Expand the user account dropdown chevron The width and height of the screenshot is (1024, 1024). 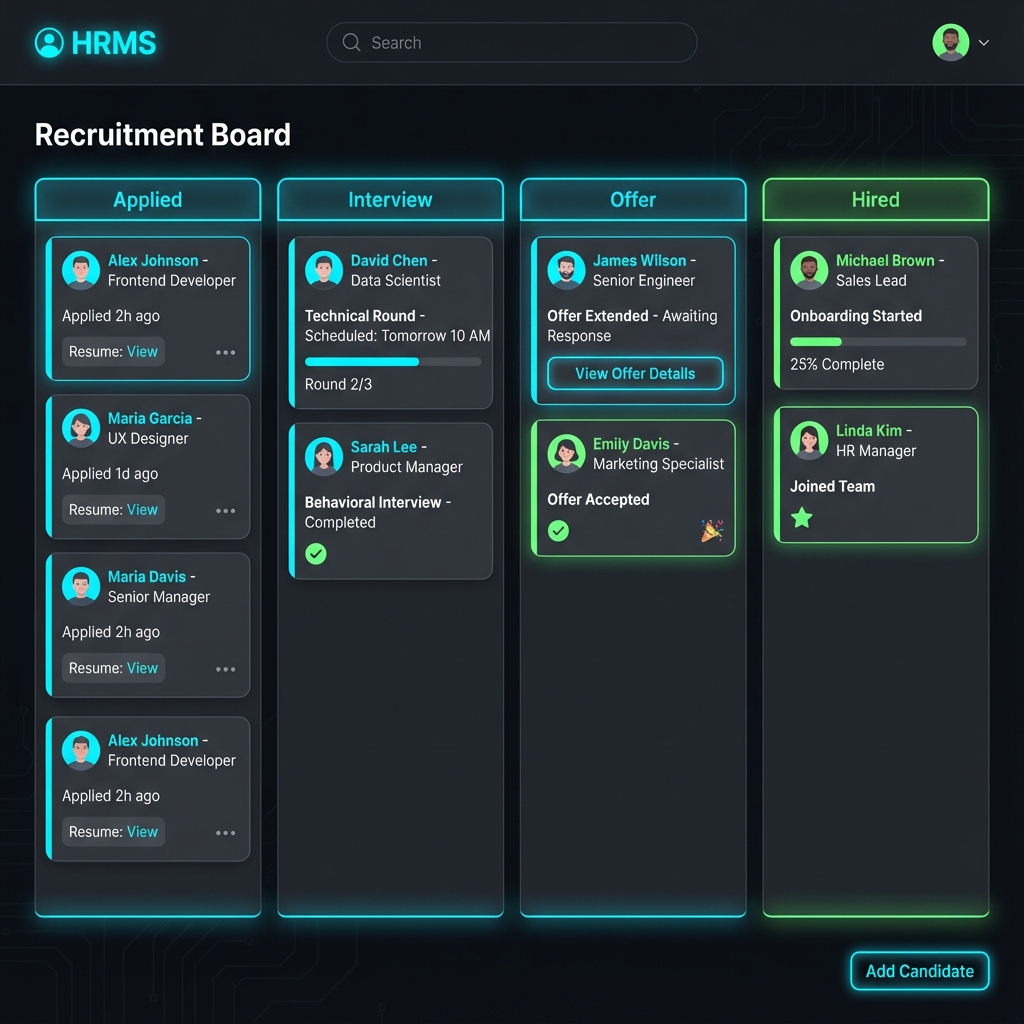[x=984, y=43]
